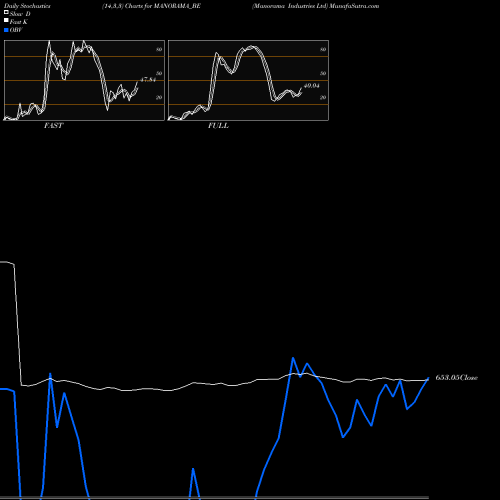This screenshot has height=500, width=500.
Task: Click the 47.84 value in FAST chart
Action: pyautogui.click(x=148, y=80)
